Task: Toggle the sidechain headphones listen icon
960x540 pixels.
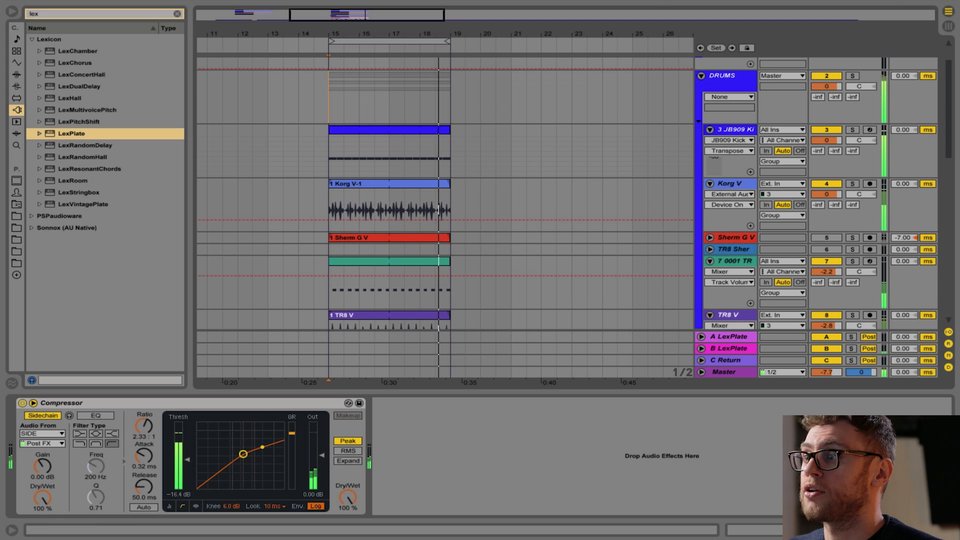Action: (69, 416)
